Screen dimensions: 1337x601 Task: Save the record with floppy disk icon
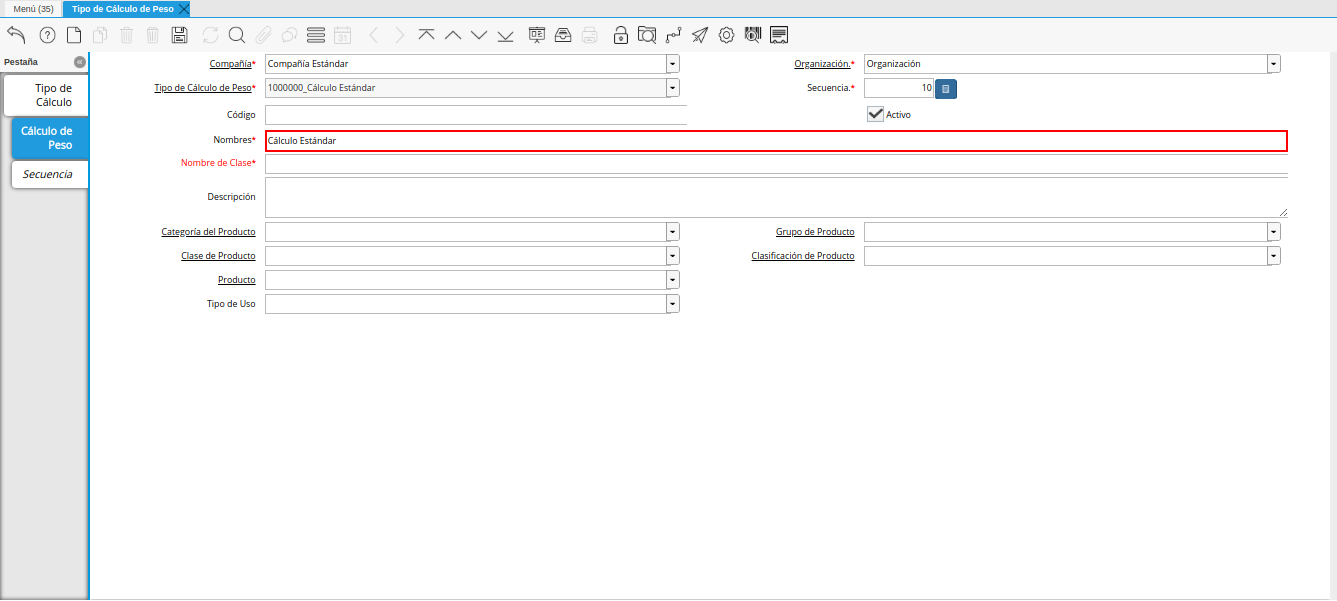point(180,35)
